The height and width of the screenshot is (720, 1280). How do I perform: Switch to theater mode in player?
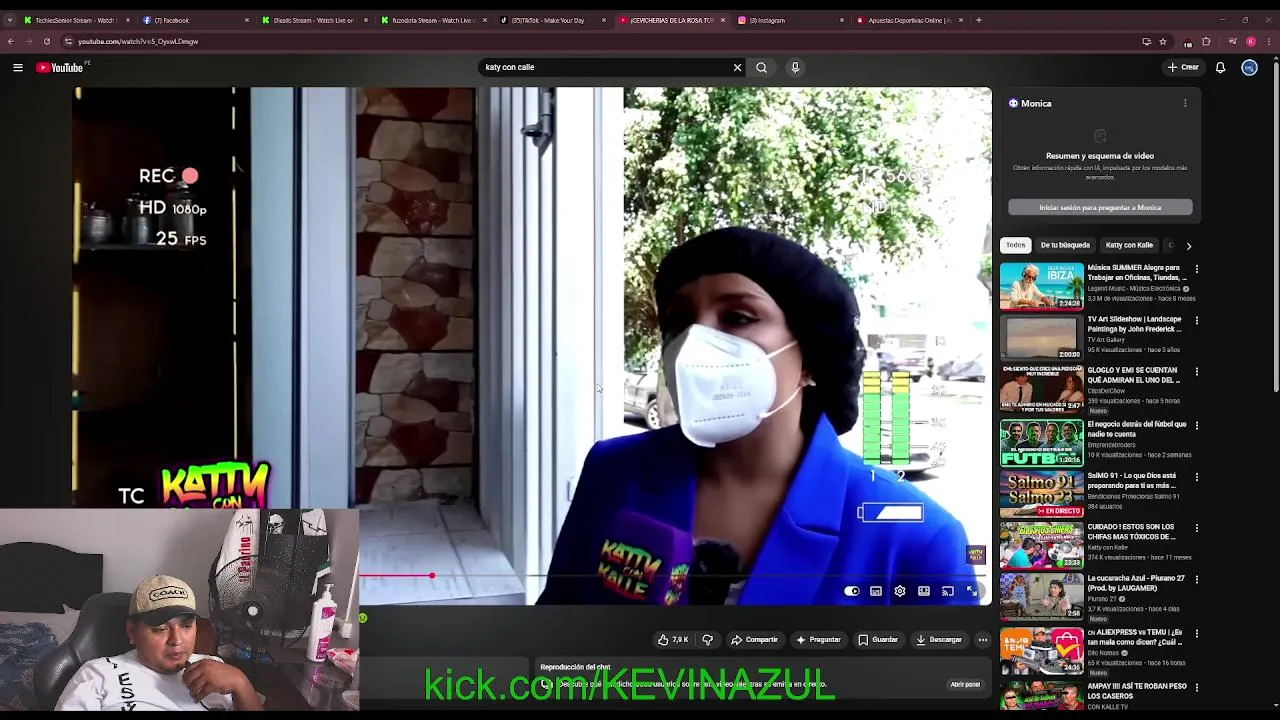click(924, 591)
